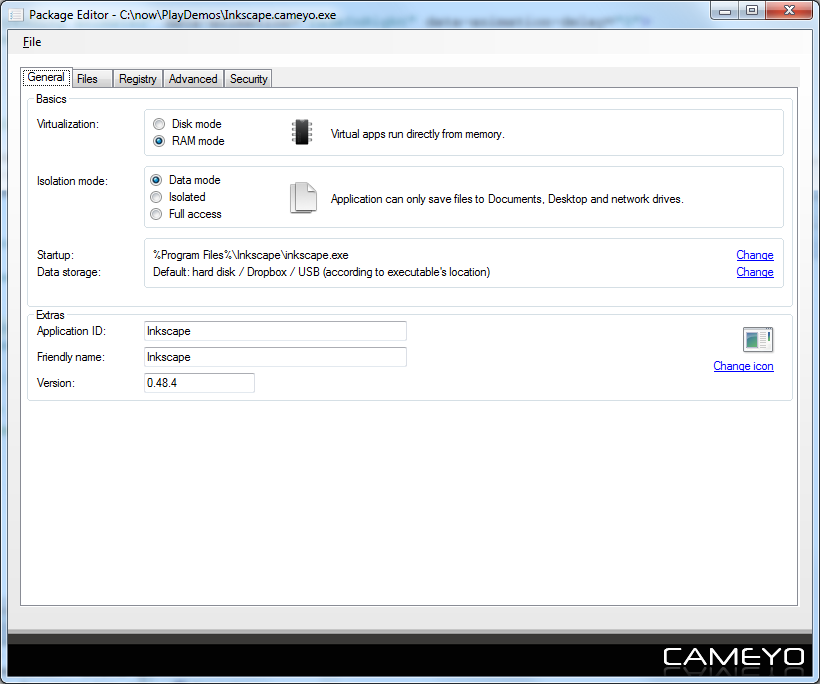Image resolution: width=820 pixels, height=684 pixels.
Task: Click the Package Editor title bar icon
Action: pyautogui.click(x=16, y=15)
